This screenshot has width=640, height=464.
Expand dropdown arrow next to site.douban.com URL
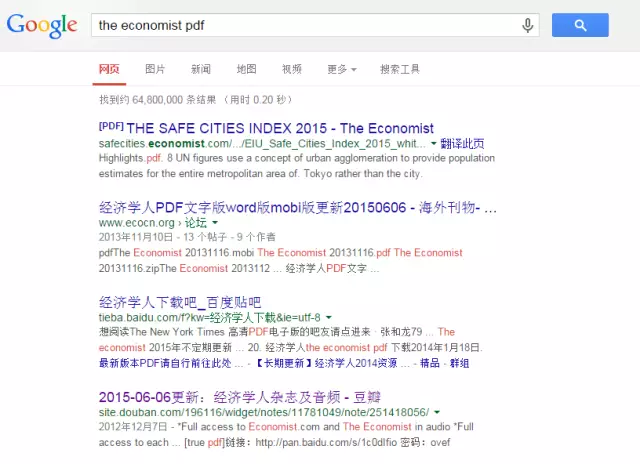point(437,412)
